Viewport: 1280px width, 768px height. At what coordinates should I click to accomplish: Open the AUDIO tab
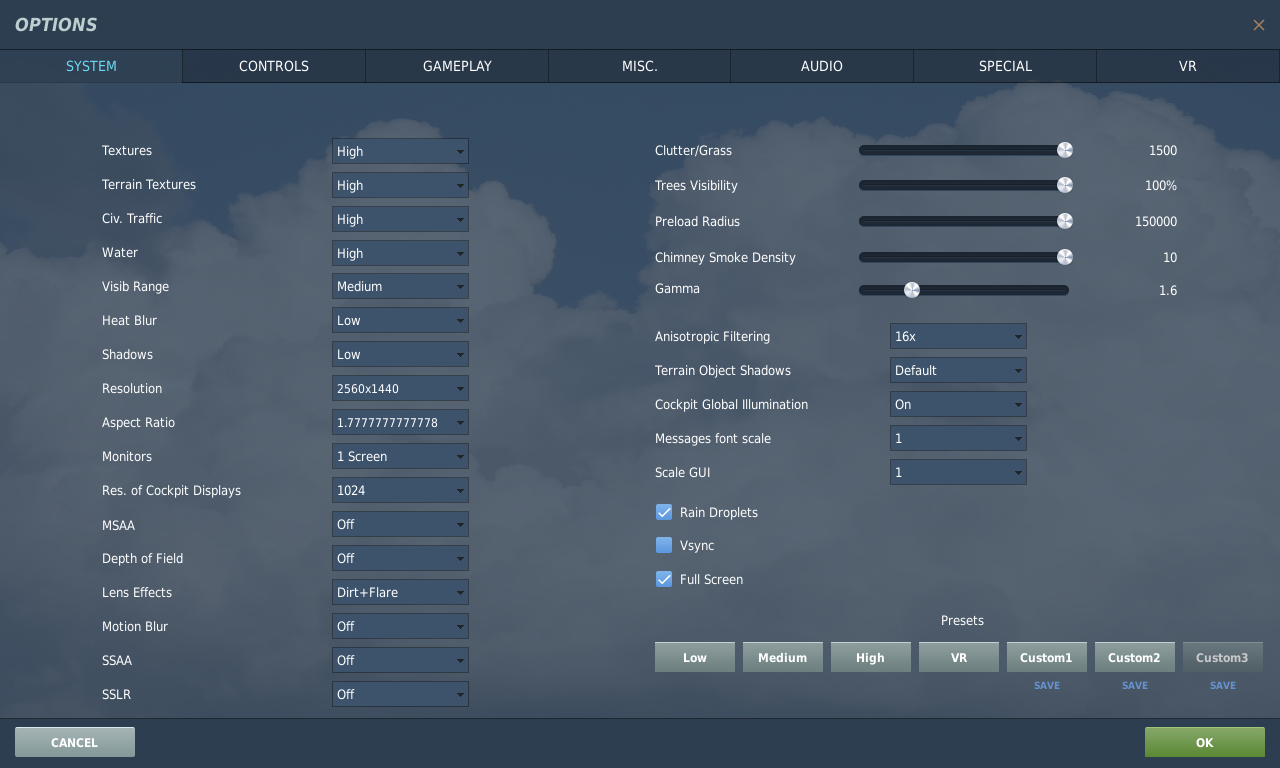(x=822, y=66)
